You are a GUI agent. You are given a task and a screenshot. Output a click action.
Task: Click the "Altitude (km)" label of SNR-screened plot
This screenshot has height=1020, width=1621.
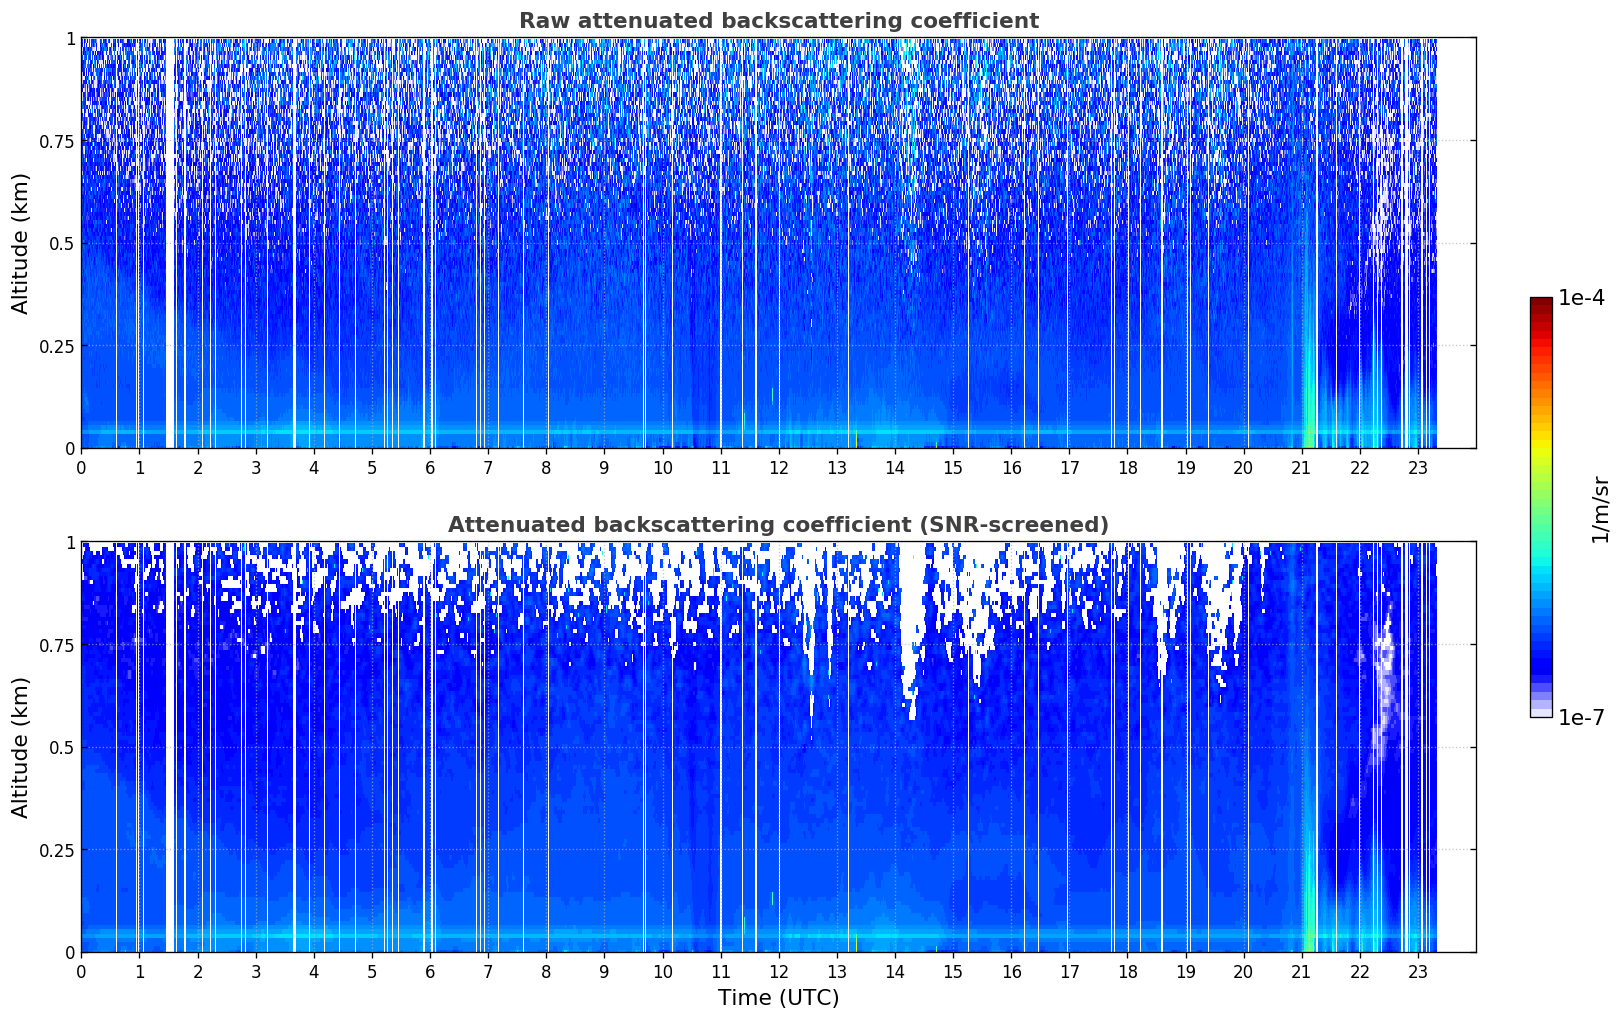21,747
